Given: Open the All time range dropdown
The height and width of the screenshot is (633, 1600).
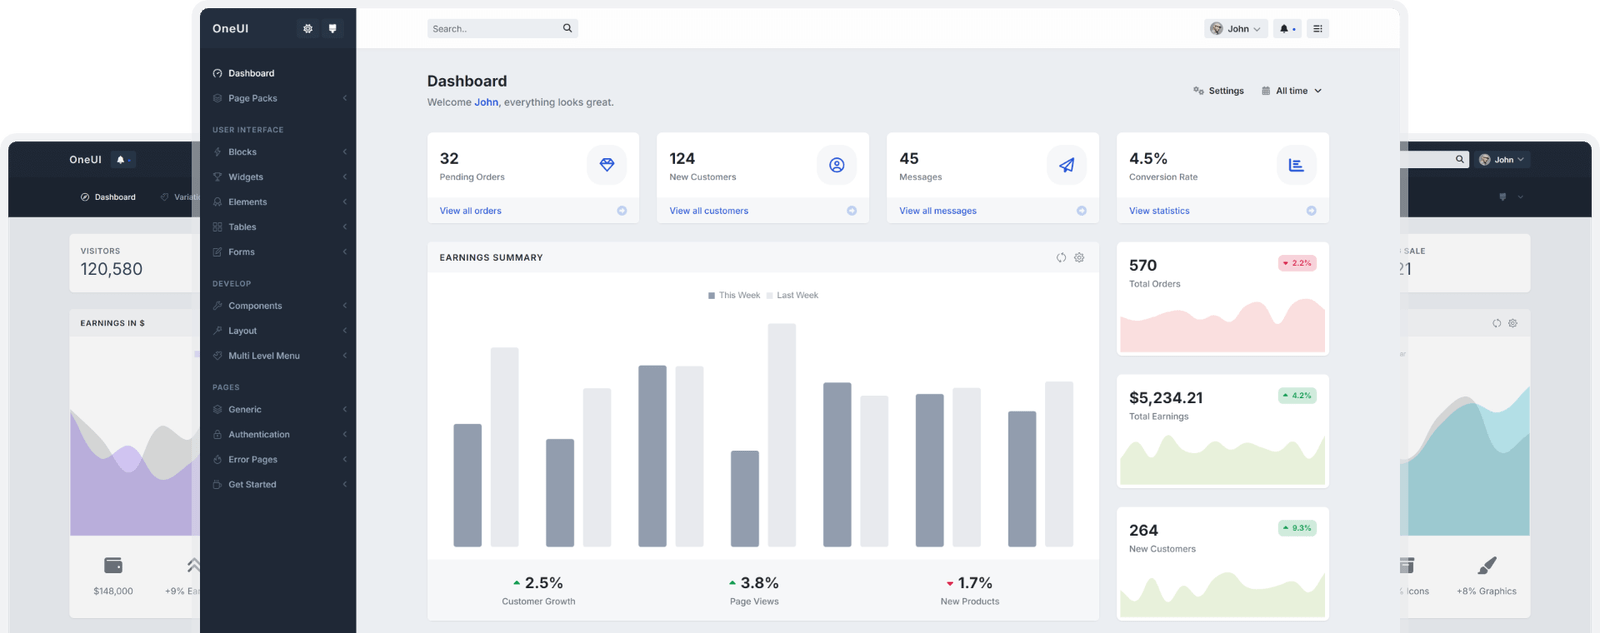Looking at the screenshot, I should 1291,91.
